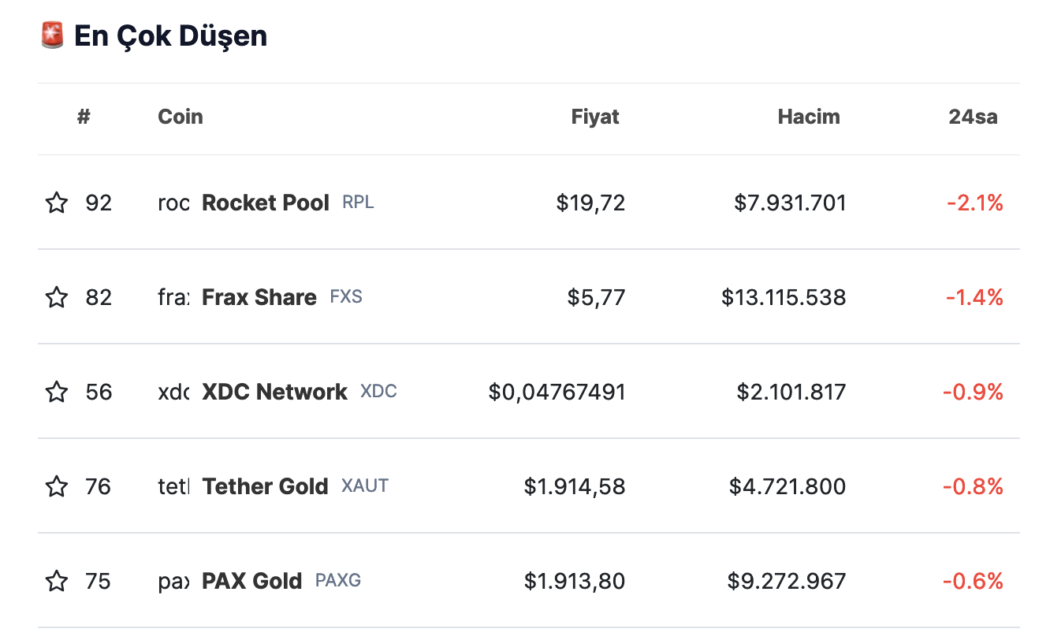Click the PAX Gold coin logo
The width and height of the screenshot is (1050, 640).
pos(173,581)
